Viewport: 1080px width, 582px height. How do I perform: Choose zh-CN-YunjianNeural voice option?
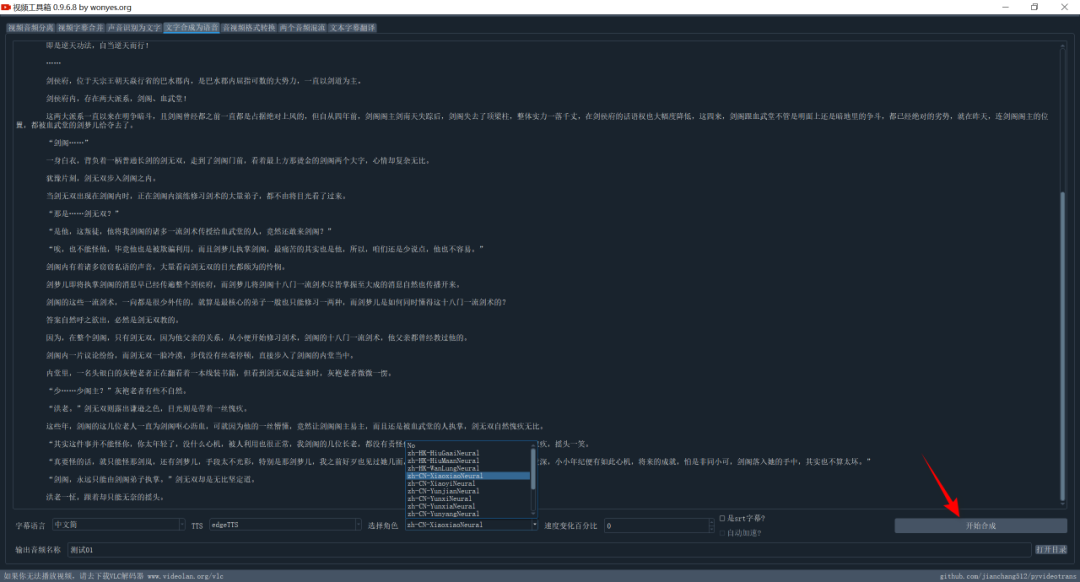[468, 491]
